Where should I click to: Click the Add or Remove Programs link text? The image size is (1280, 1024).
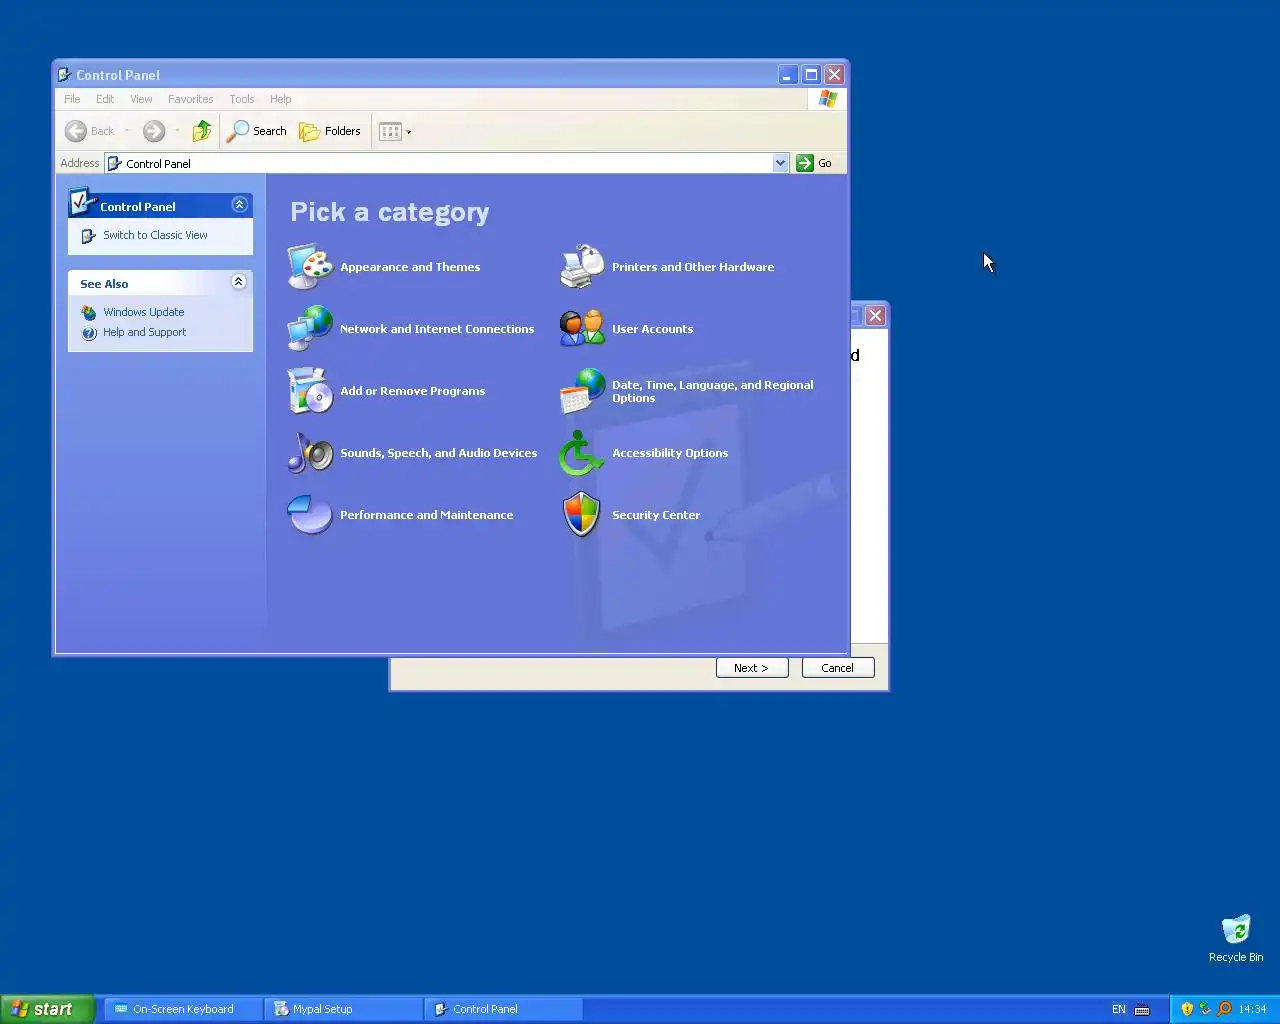click(x=412, y=391)
